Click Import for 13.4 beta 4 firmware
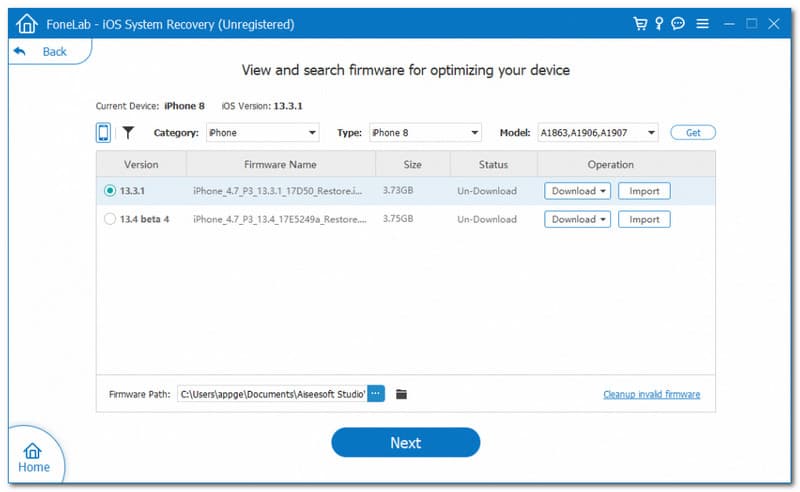This screenshot has width=800, height=492. tap(644, 219)
